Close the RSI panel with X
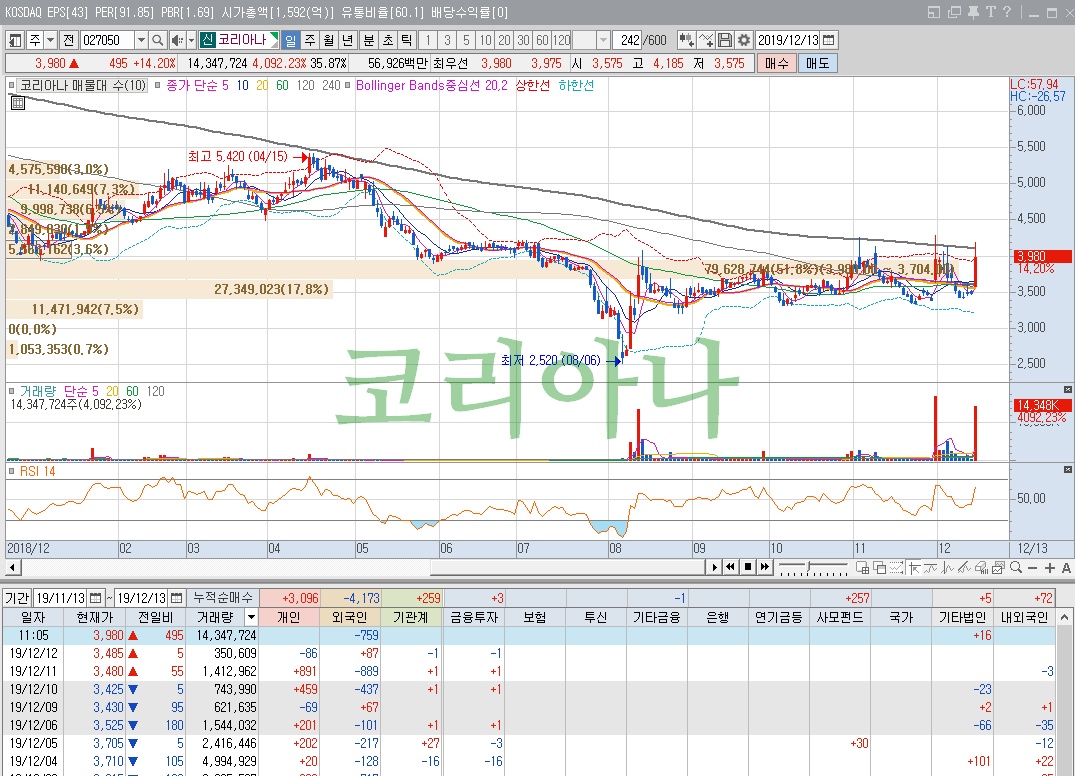The image size is (1075, 776). click(x=1067, y=470)
